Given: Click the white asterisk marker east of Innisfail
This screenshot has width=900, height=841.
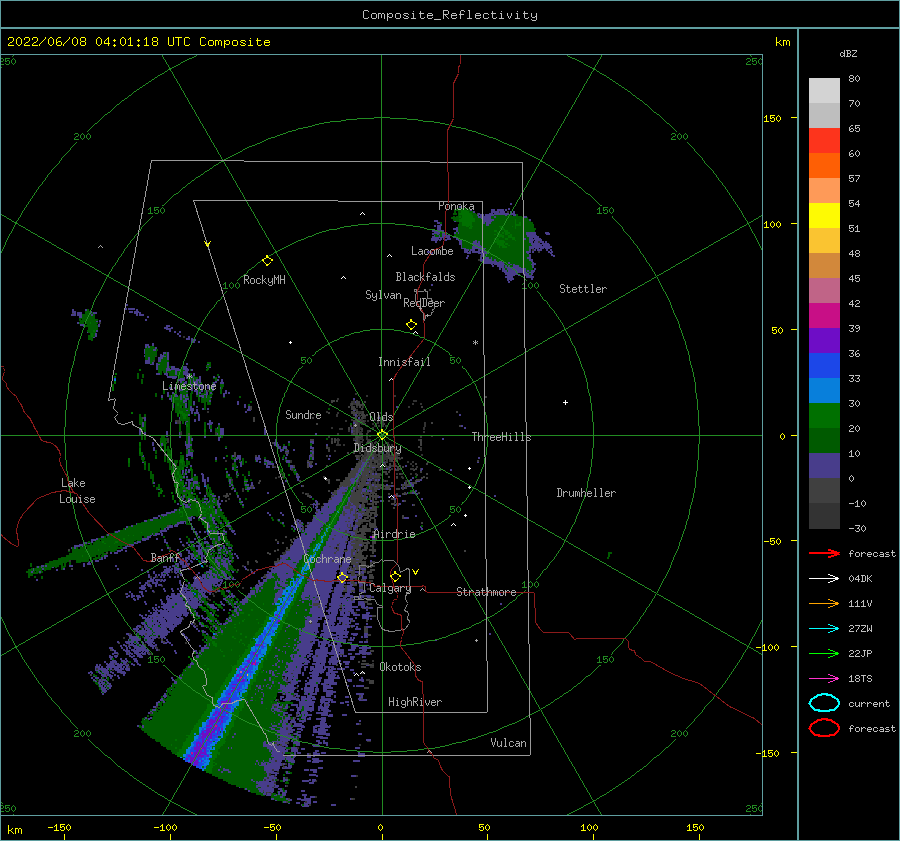Looking at the screenshot, I should [475, 343].
